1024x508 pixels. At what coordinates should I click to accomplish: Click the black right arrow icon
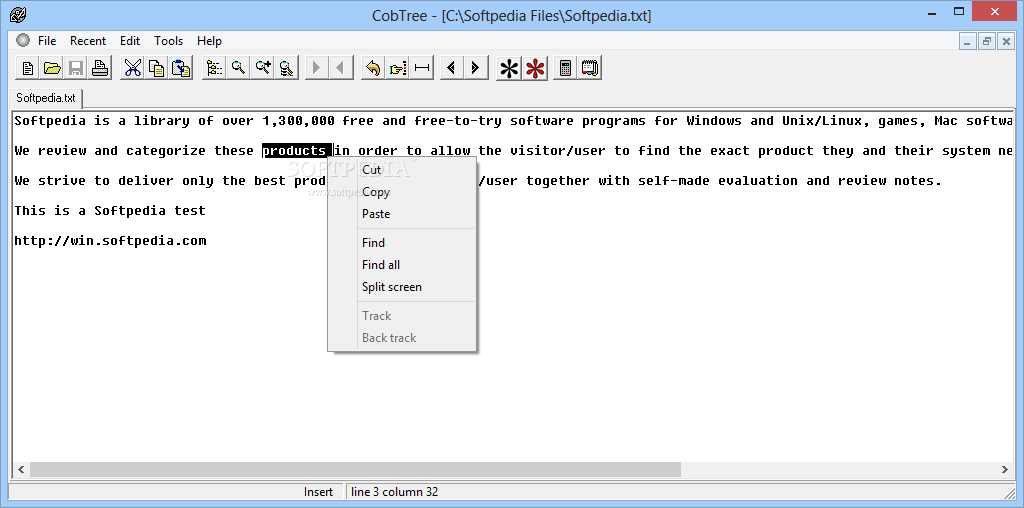click(x=475, y=68)
